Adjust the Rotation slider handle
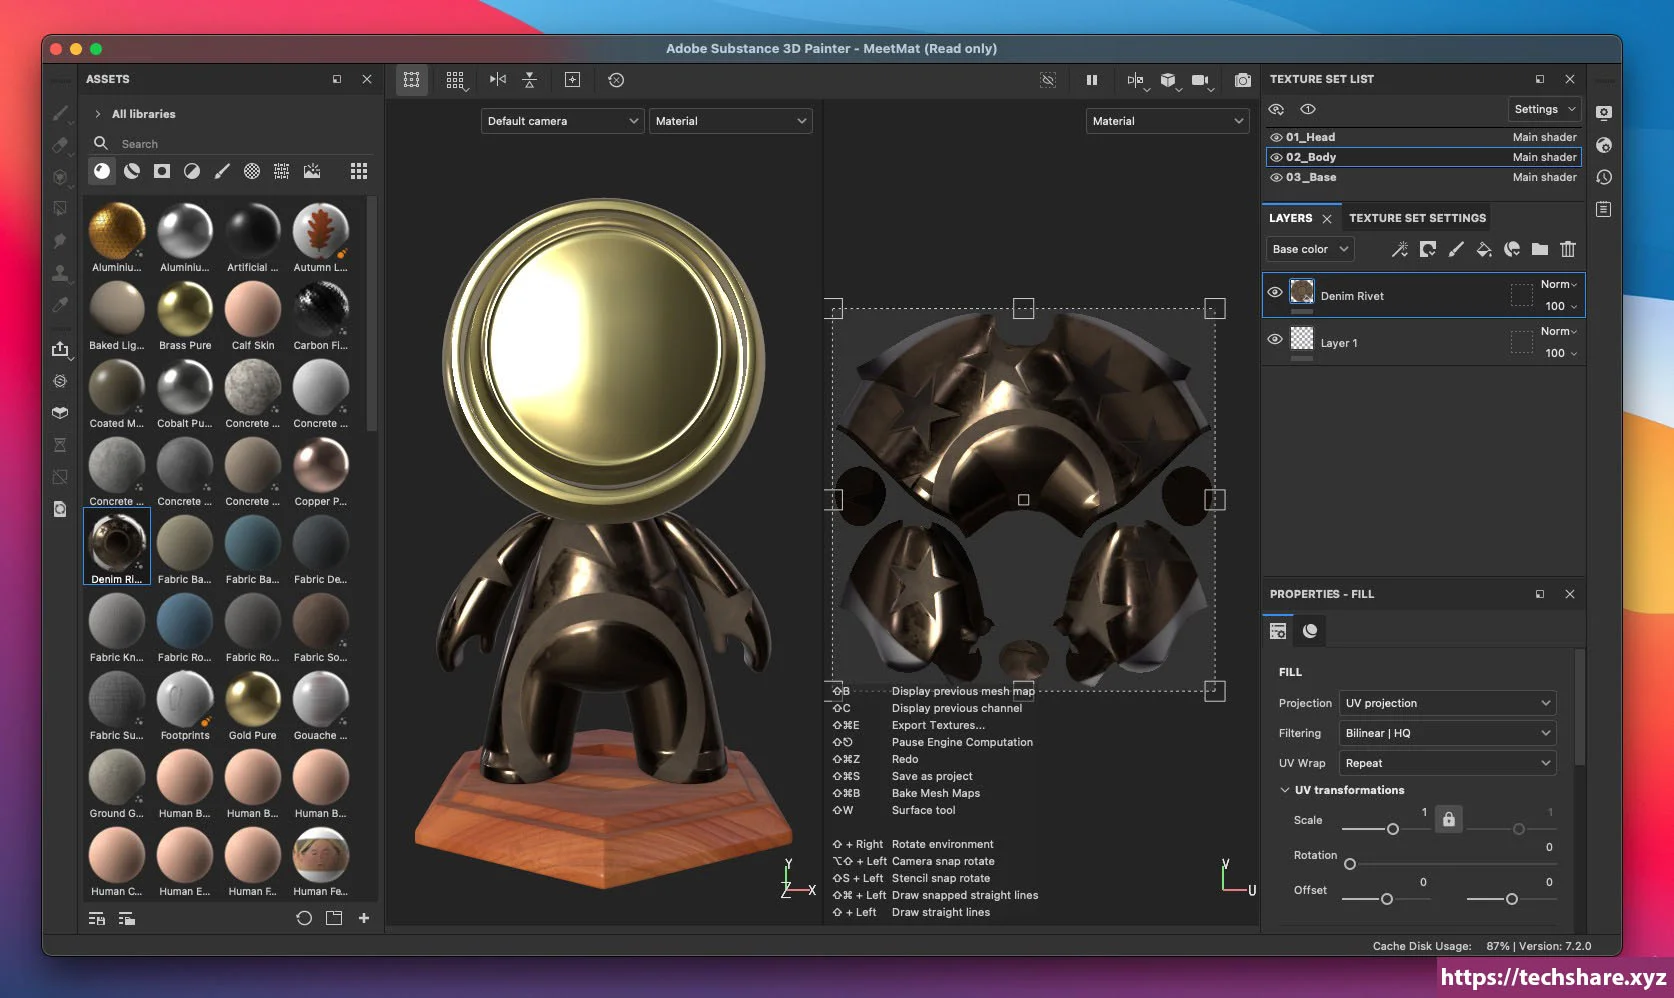This screenshot has height=998, width=1674. point(1350,864)
